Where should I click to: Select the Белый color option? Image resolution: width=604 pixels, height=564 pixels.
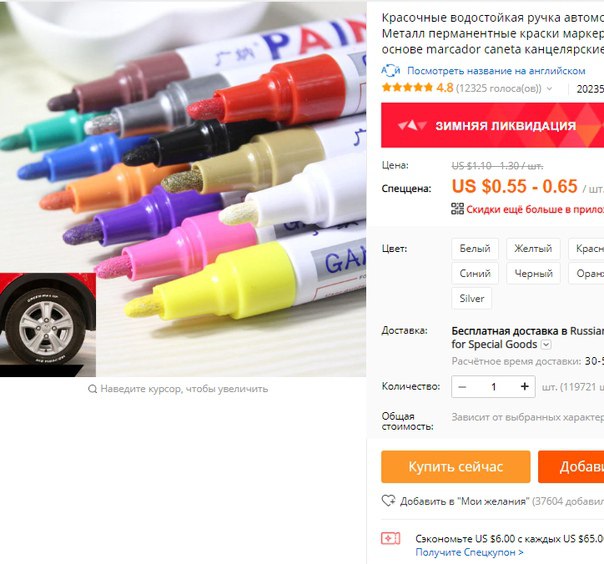475,248
